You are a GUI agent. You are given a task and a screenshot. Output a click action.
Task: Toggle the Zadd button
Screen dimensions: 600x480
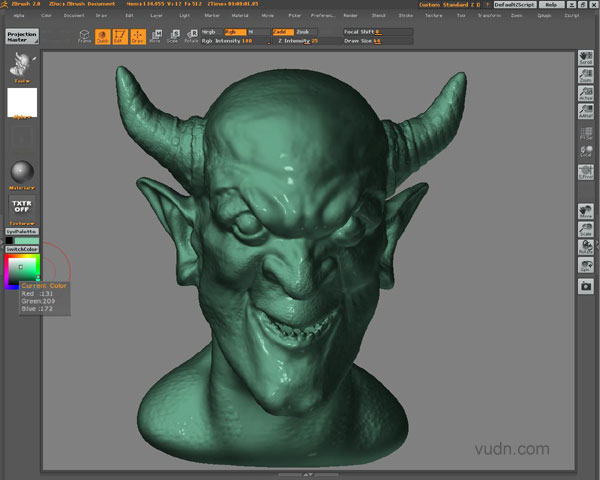pos(283,32)
